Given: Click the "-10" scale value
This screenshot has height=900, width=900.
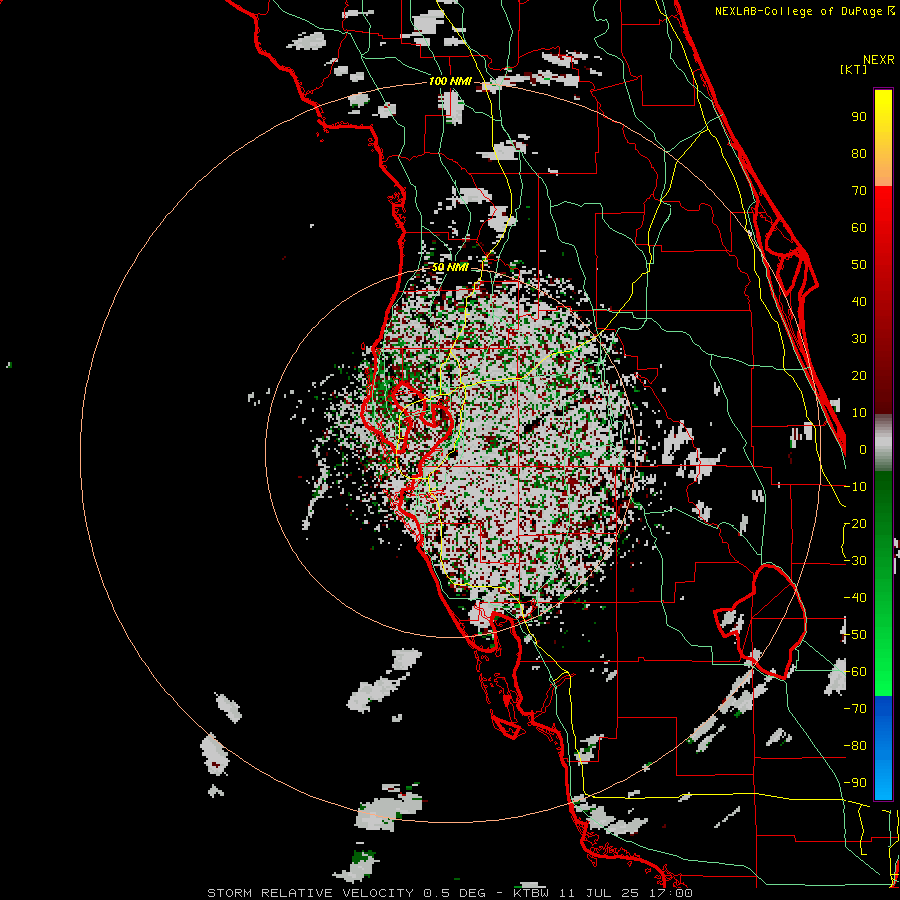Looking at the screenshot, I should (855, 487).
